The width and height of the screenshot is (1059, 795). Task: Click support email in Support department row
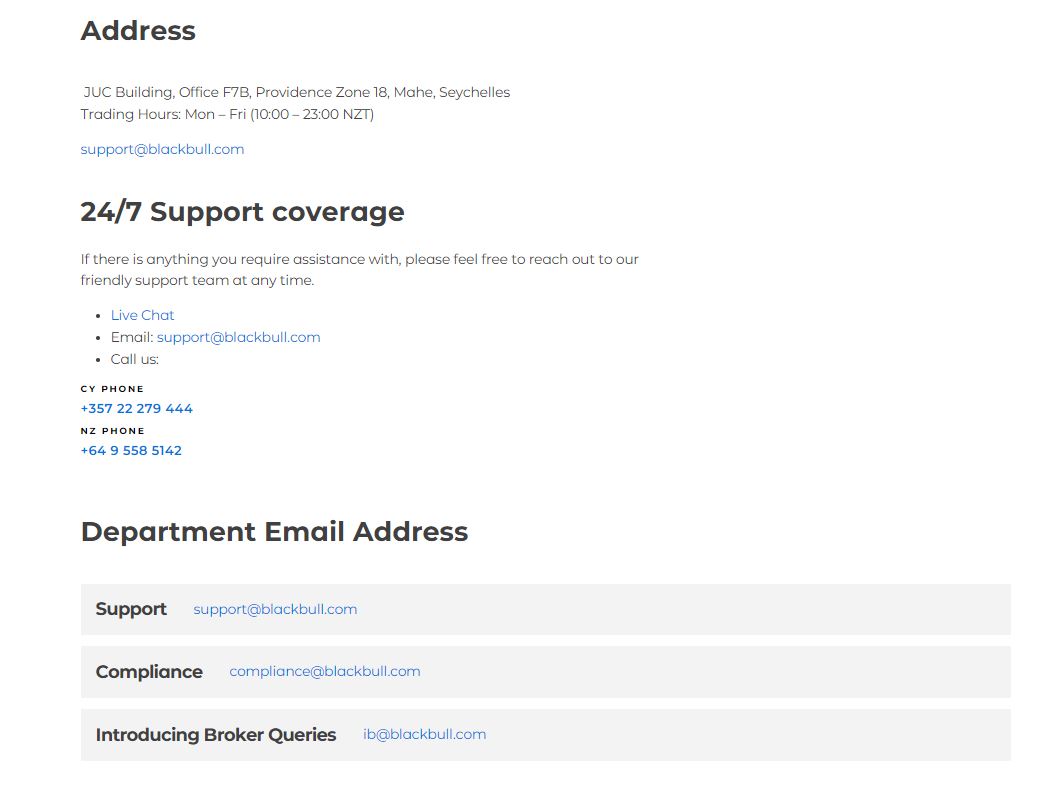(275, 609)
